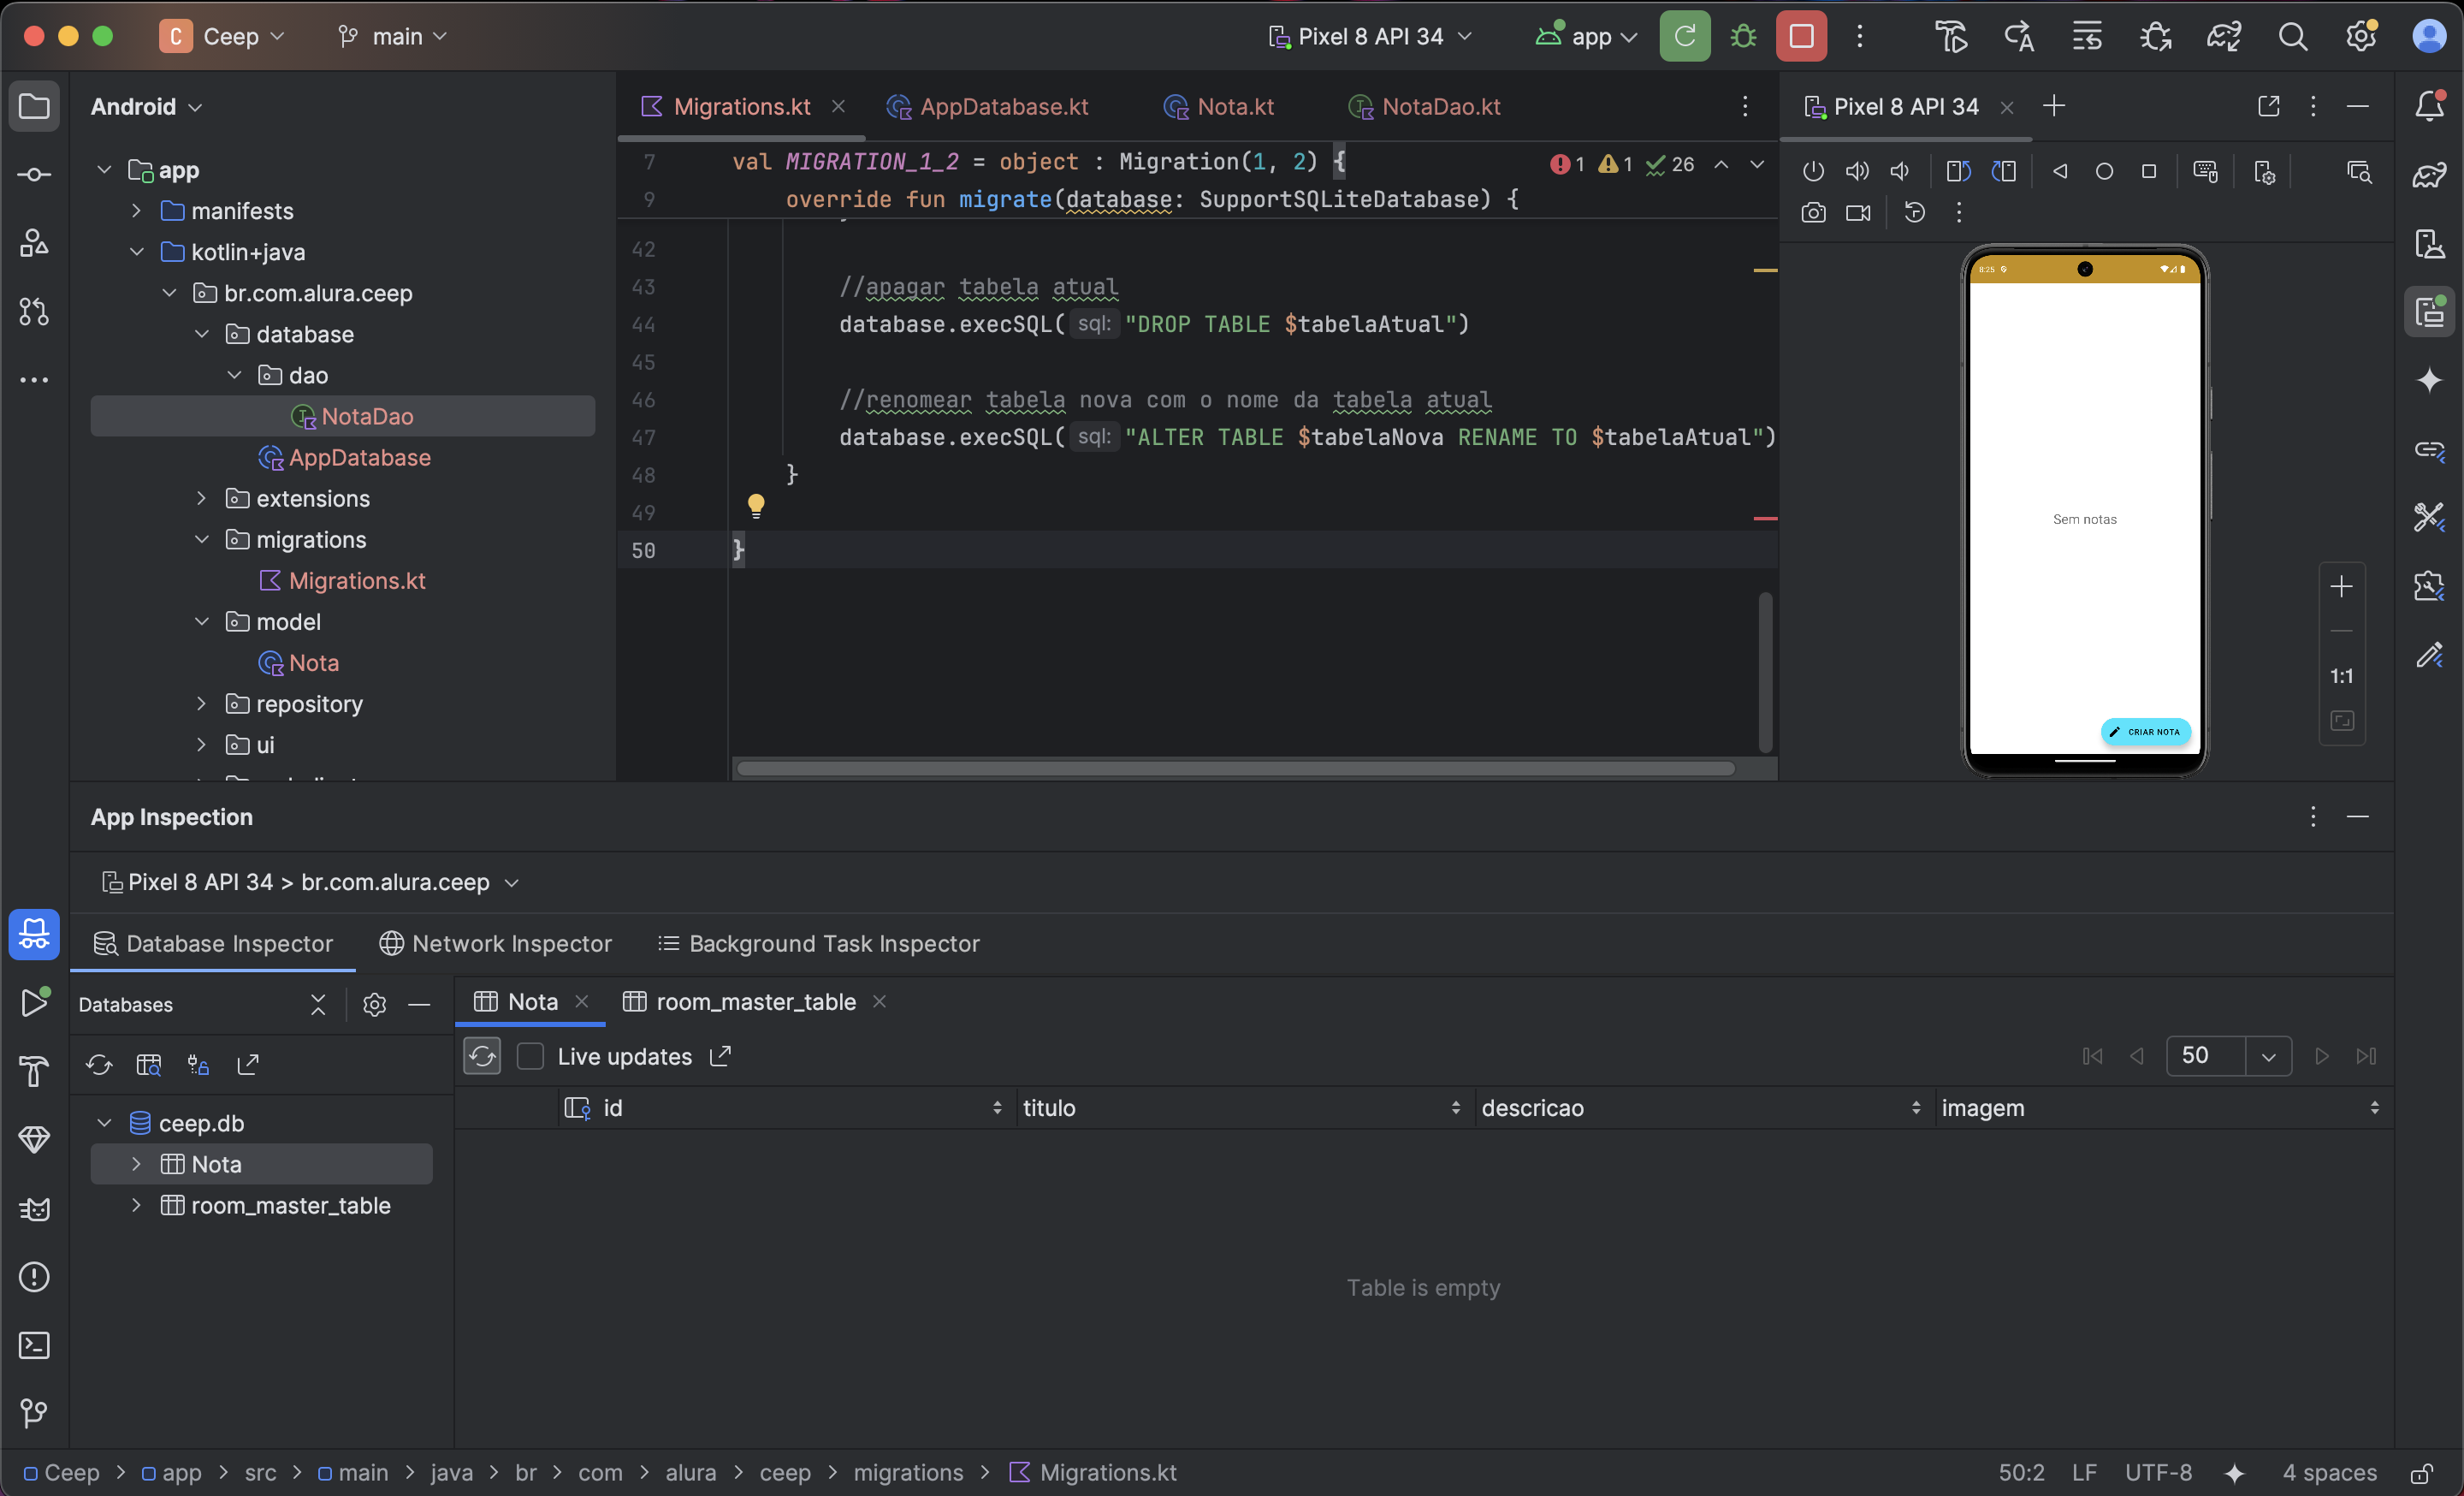Zoom in emulator with plus button

2341,587
